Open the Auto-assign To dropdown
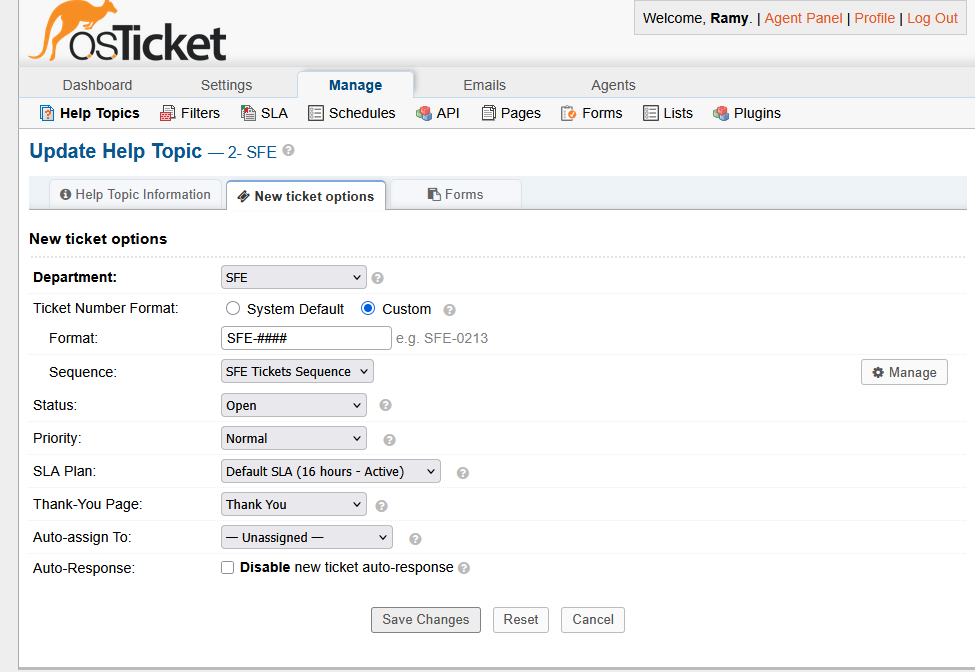The height and width of the screenshot is (672, 975). 306,537
